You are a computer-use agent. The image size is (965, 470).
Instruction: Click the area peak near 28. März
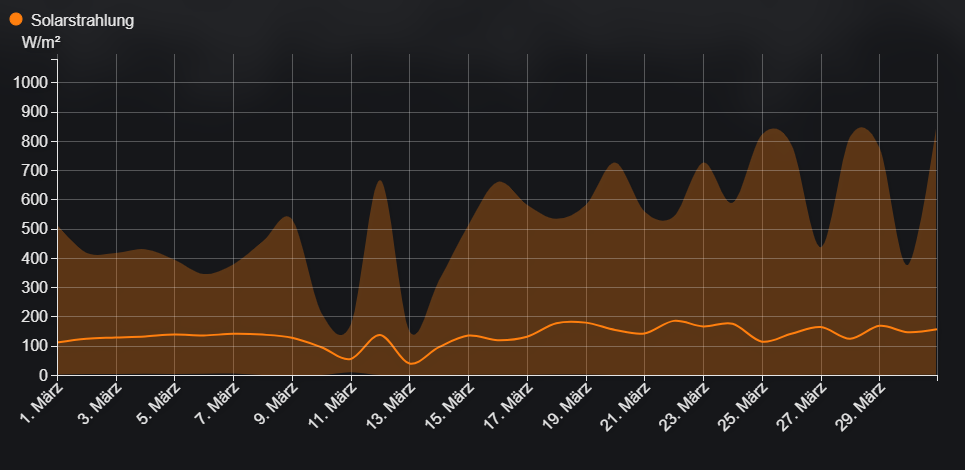[x=860, y=128]
